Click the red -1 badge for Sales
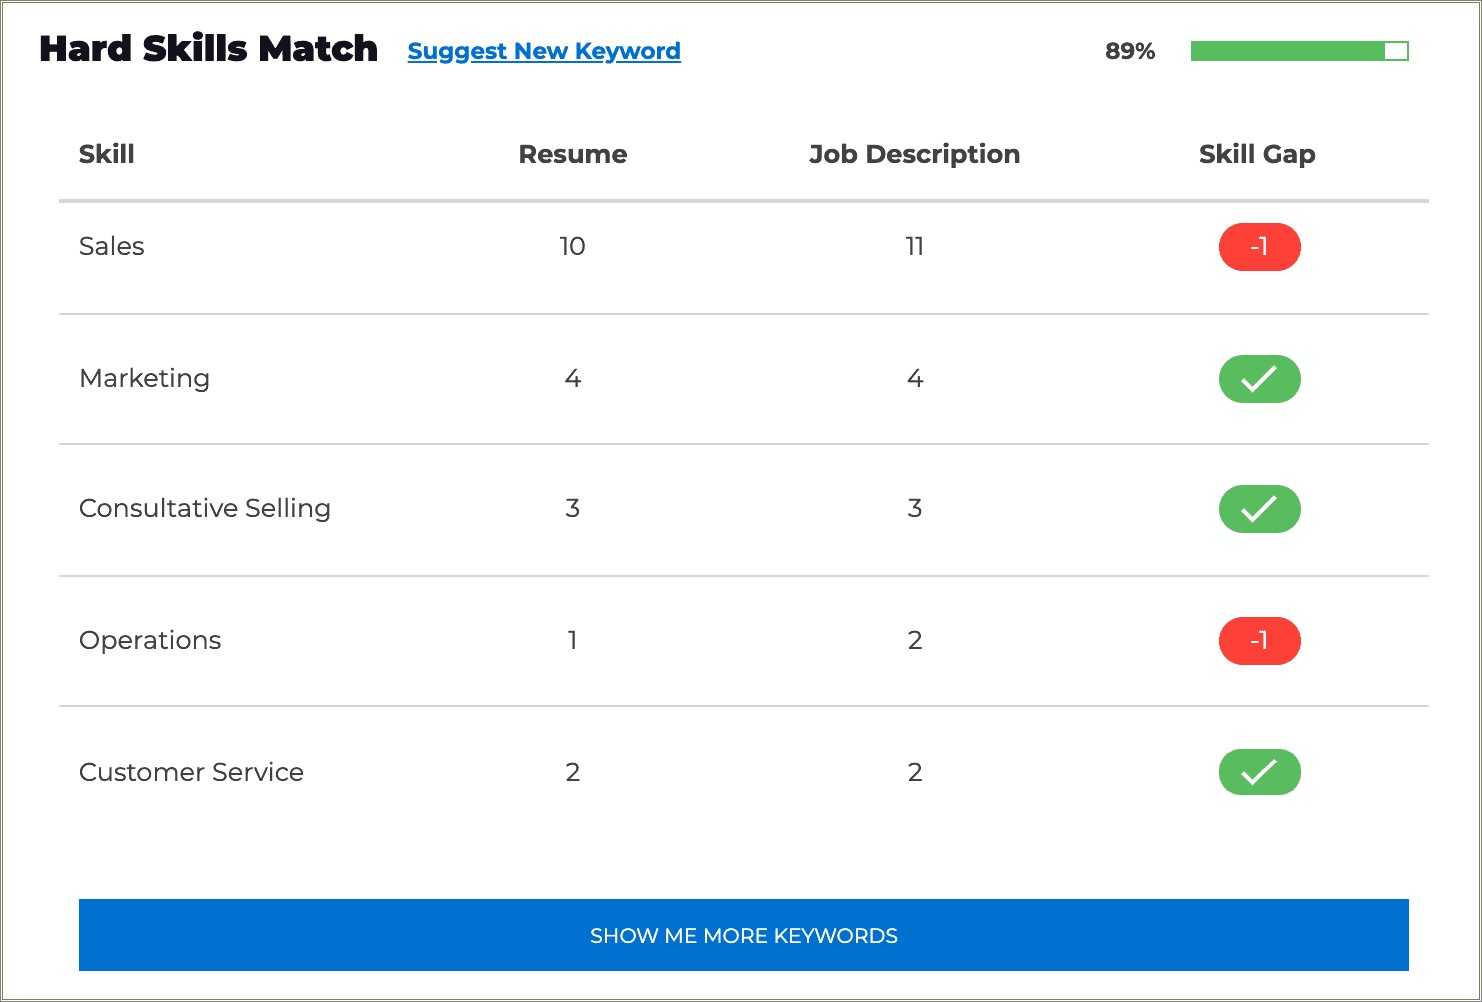 [x=1259, y=247]
